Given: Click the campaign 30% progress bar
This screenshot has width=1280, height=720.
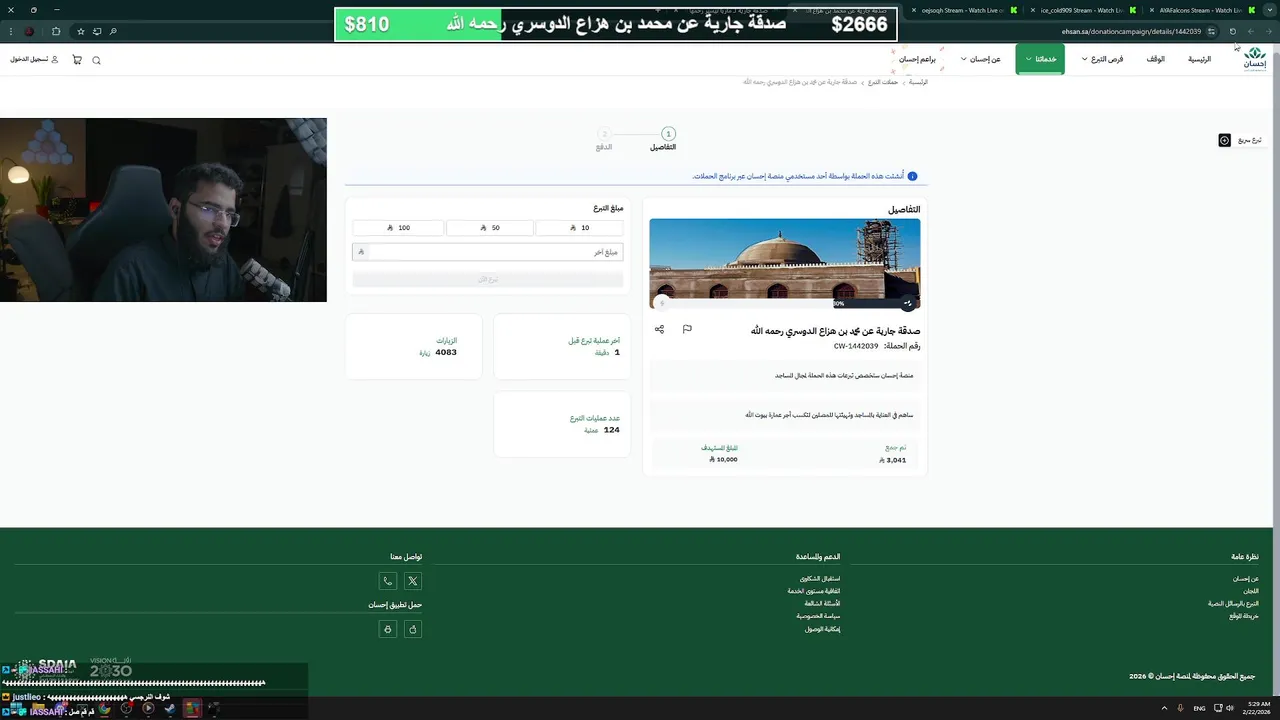Looking at the screenshot, I should click(785, 303).
